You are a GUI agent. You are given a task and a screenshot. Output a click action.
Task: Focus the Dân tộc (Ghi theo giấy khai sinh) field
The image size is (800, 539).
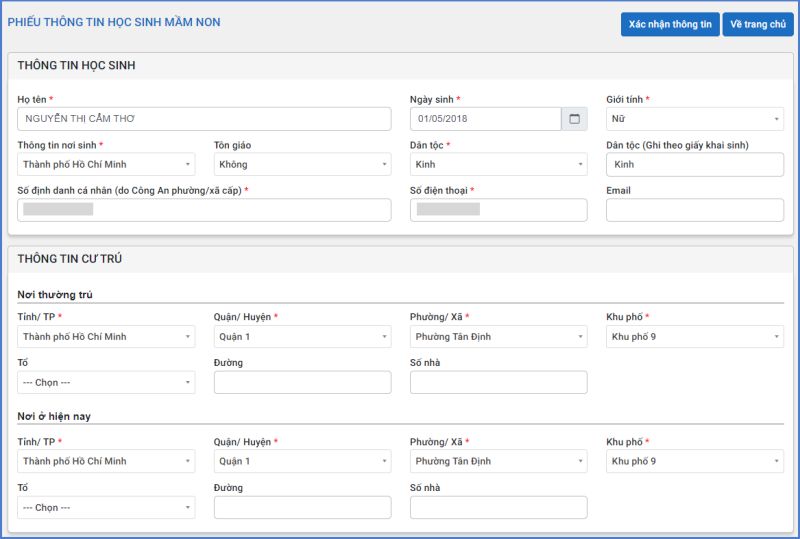coord(694,165)
